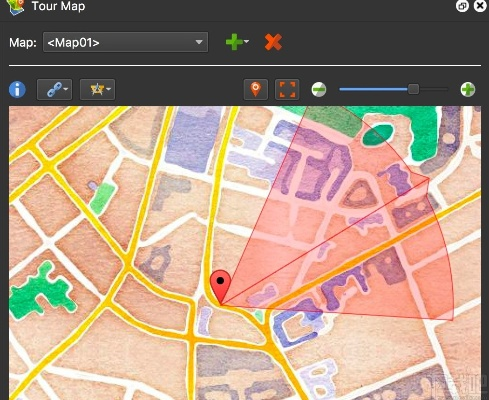Expand the star tools button's dropdown arrow
Image resolution: width=489 pixels, height=400 pixels.
click(108, 89)
